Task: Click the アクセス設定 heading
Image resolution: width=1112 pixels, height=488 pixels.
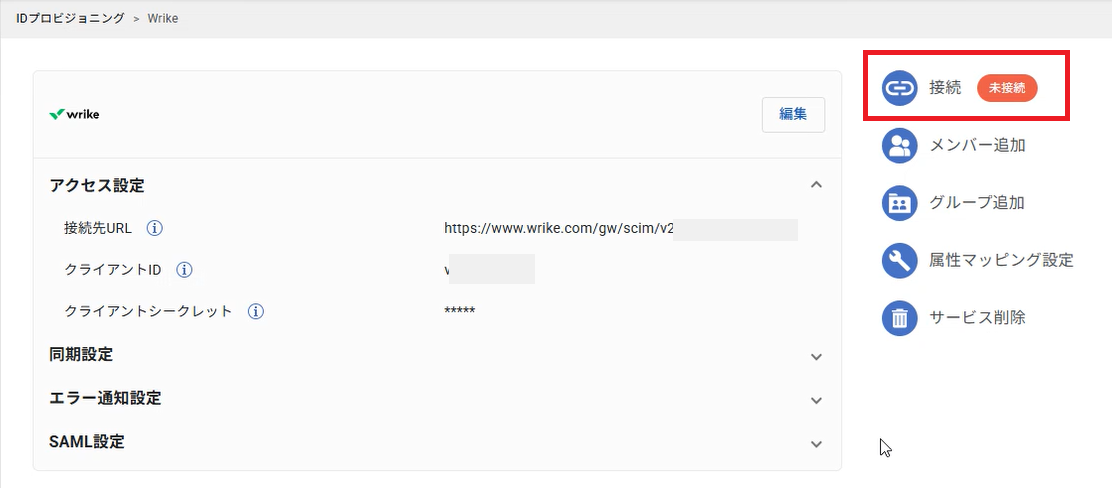Action: pos(97,186)
